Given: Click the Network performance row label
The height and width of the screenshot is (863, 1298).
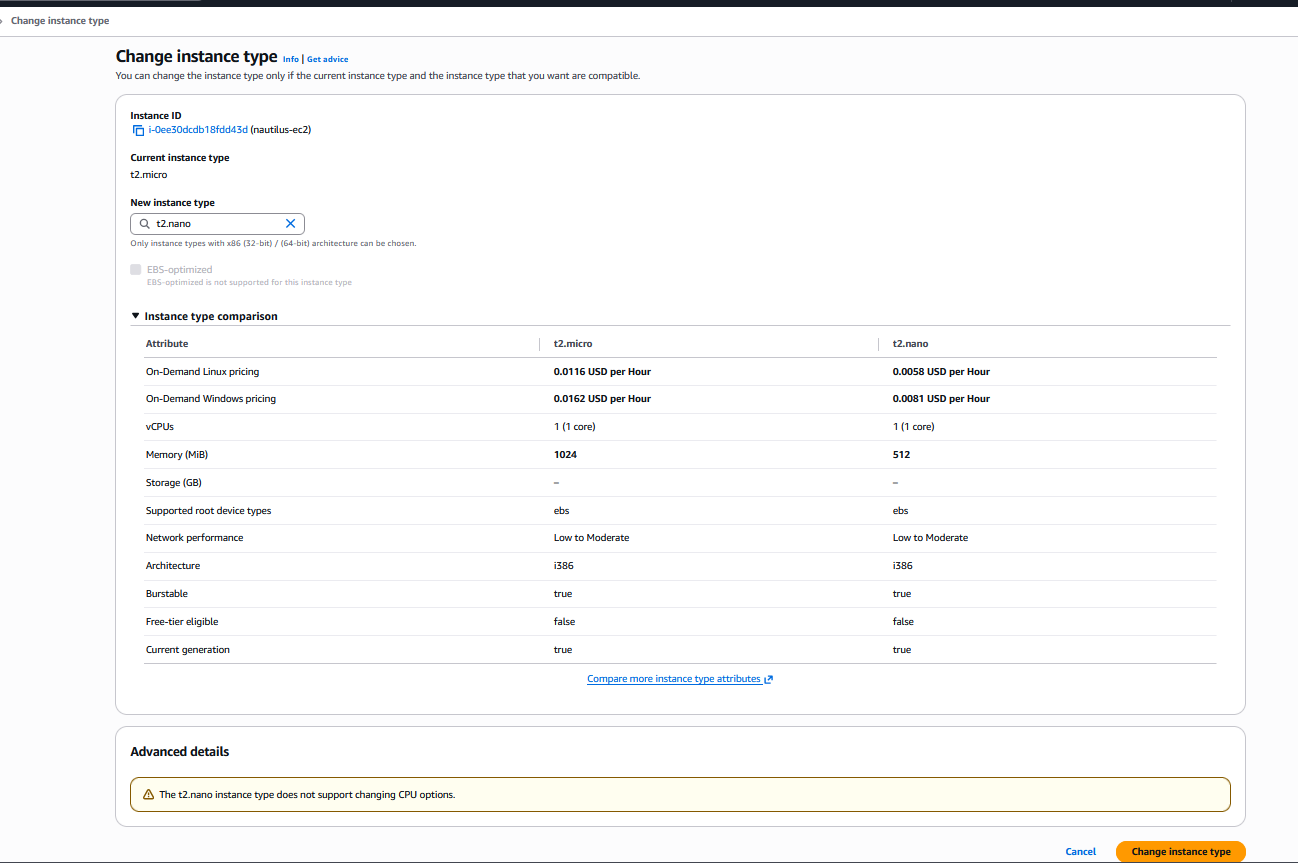Looking at the screenshot, I should [194, 538].
